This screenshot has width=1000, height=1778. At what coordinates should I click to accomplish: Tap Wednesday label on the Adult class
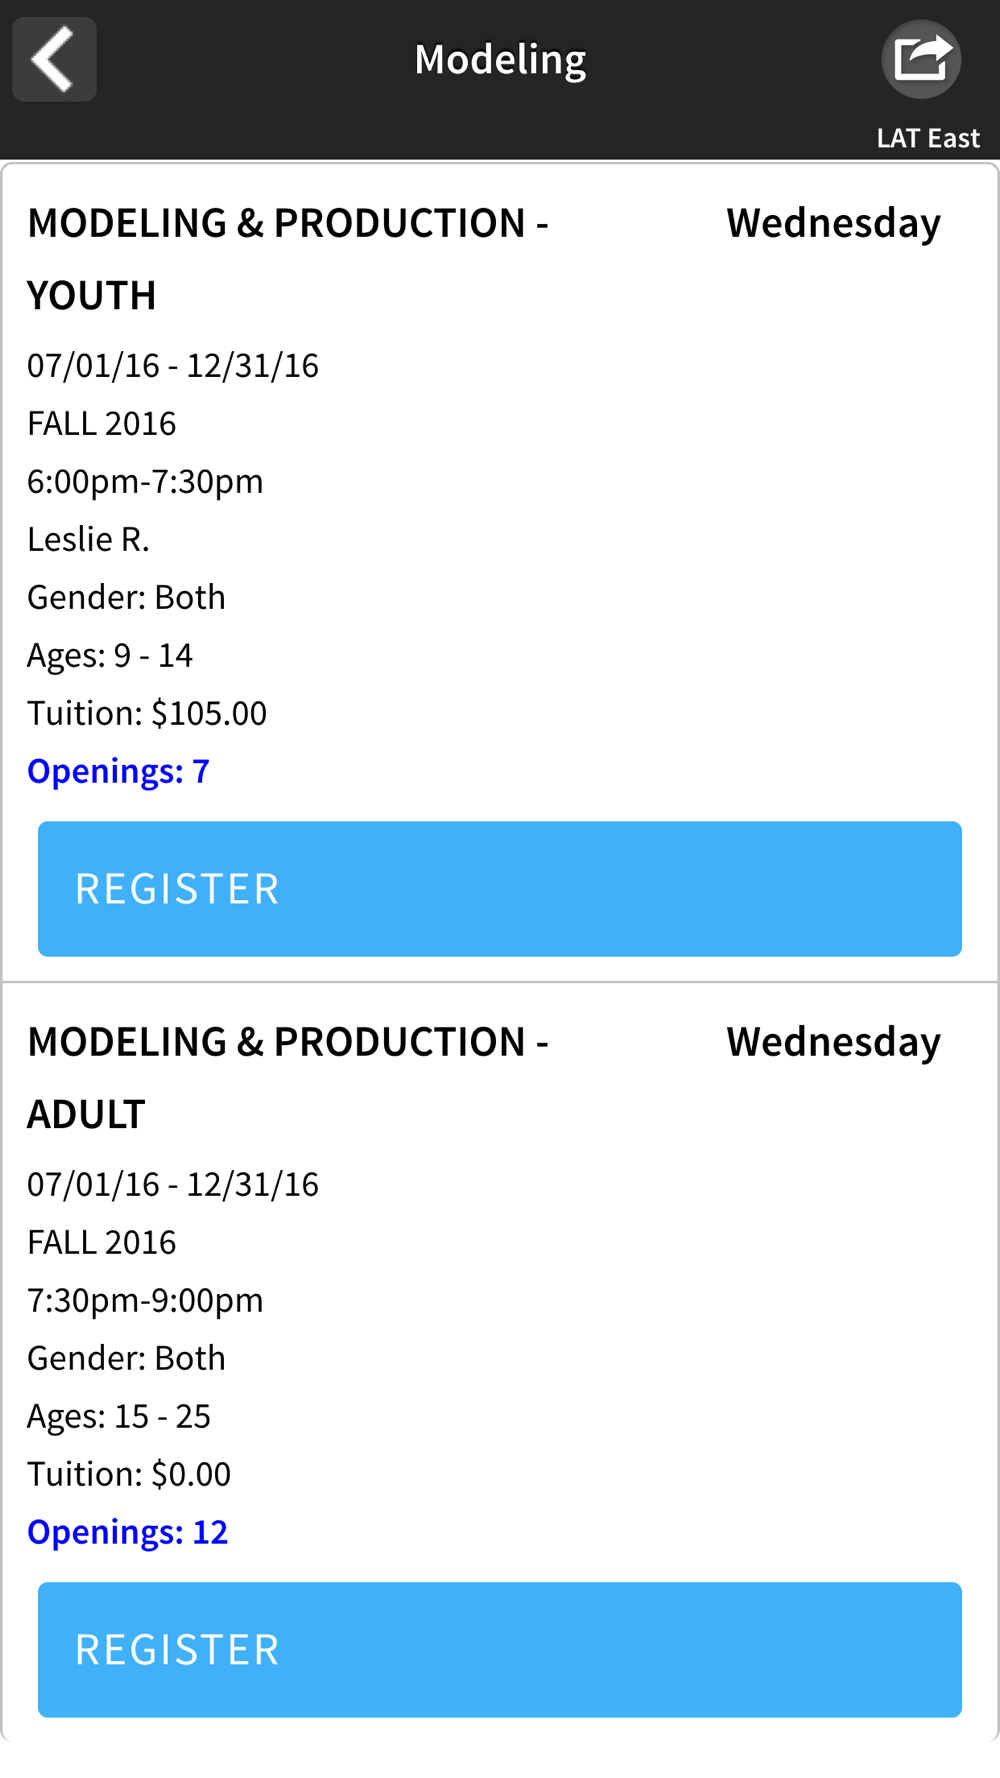(x=833, y=1042)
